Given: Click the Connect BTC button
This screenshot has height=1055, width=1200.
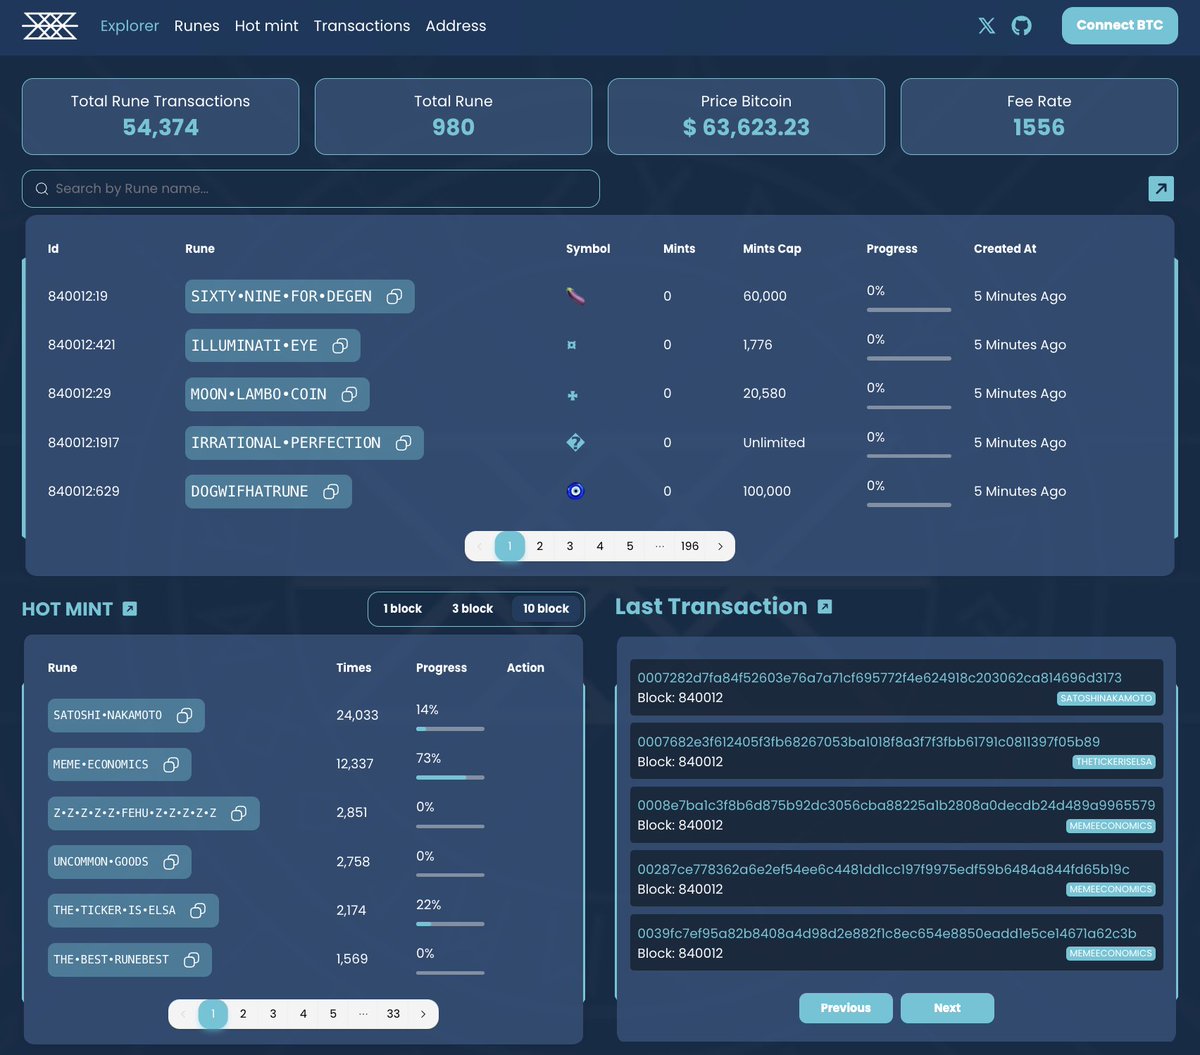Looking at the screenshot, I should coord(1120,25).
